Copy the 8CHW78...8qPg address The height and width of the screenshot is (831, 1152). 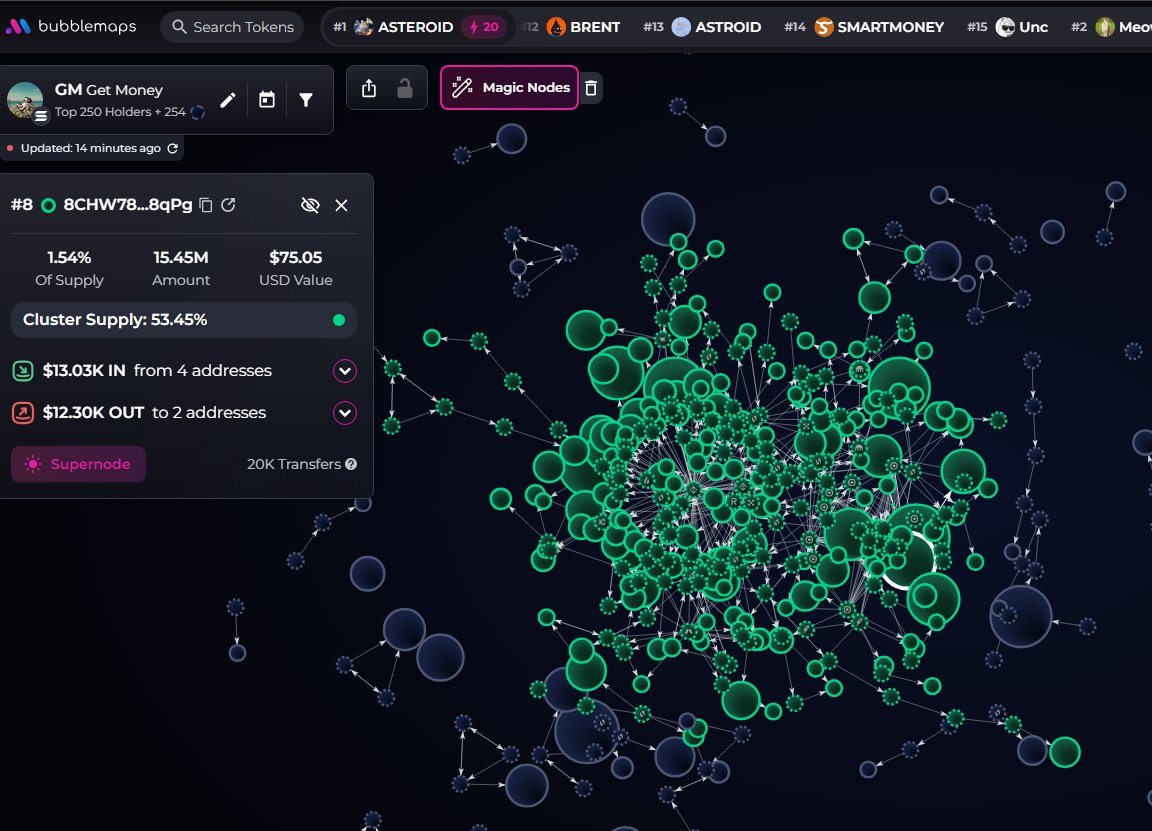pos(206,205)
